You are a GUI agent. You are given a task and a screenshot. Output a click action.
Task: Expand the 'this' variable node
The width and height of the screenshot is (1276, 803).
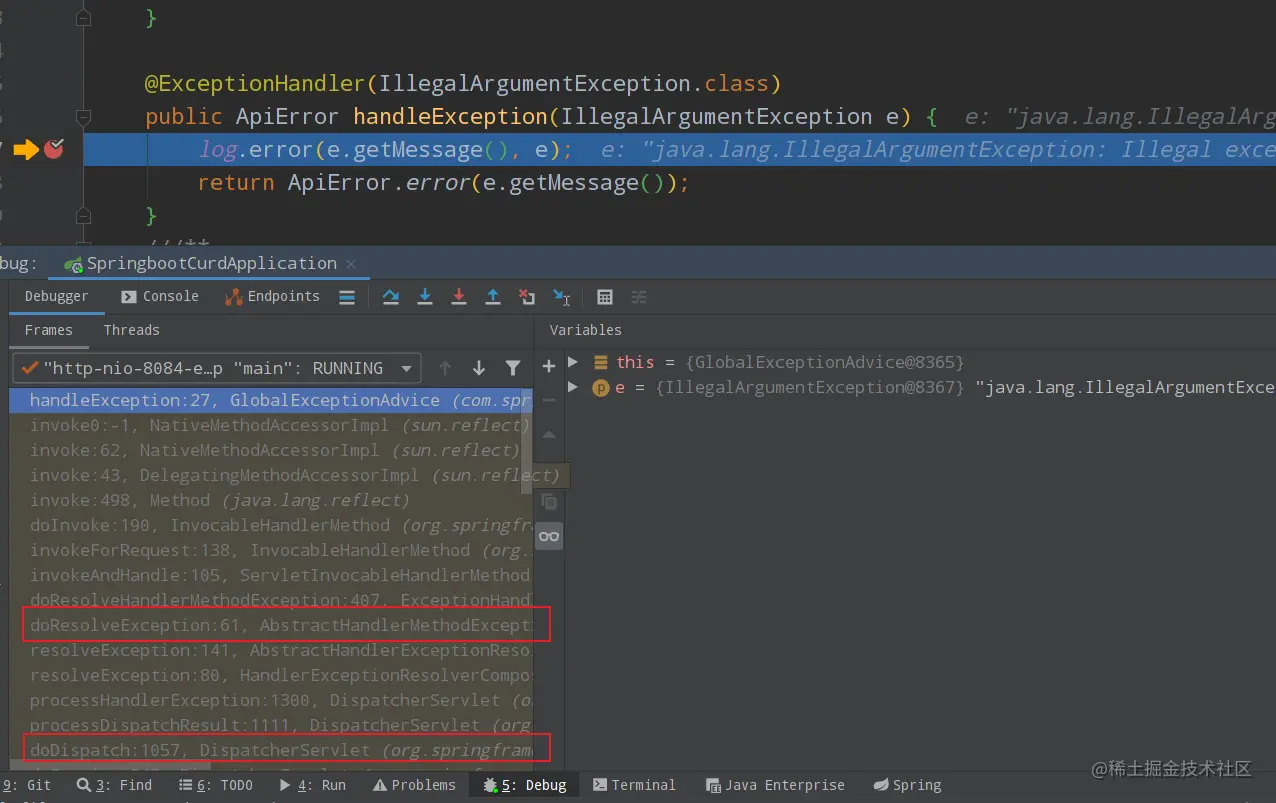[573, 362]
